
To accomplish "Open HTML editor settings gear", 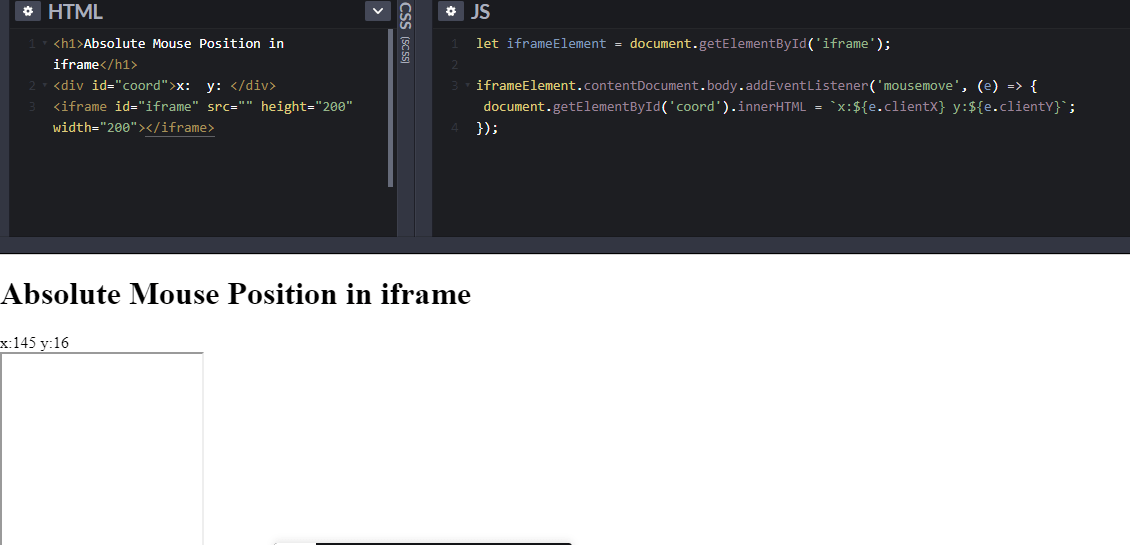I will [28, 12].
